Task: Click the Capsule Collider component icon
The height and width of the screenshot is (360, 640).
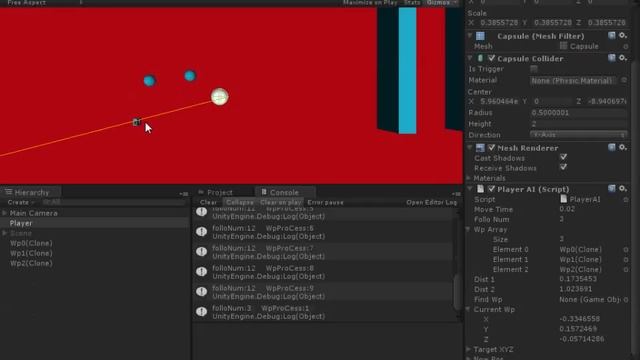Action: click(x=480, y=58)
